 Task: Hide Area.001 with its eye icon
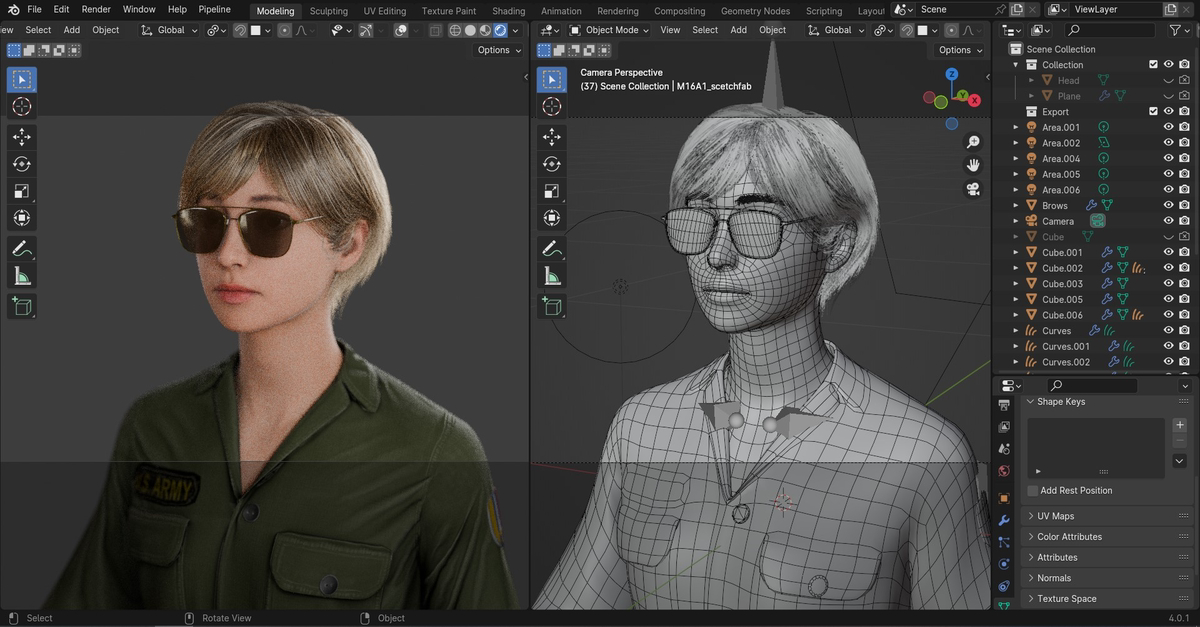click(1168, 127)
